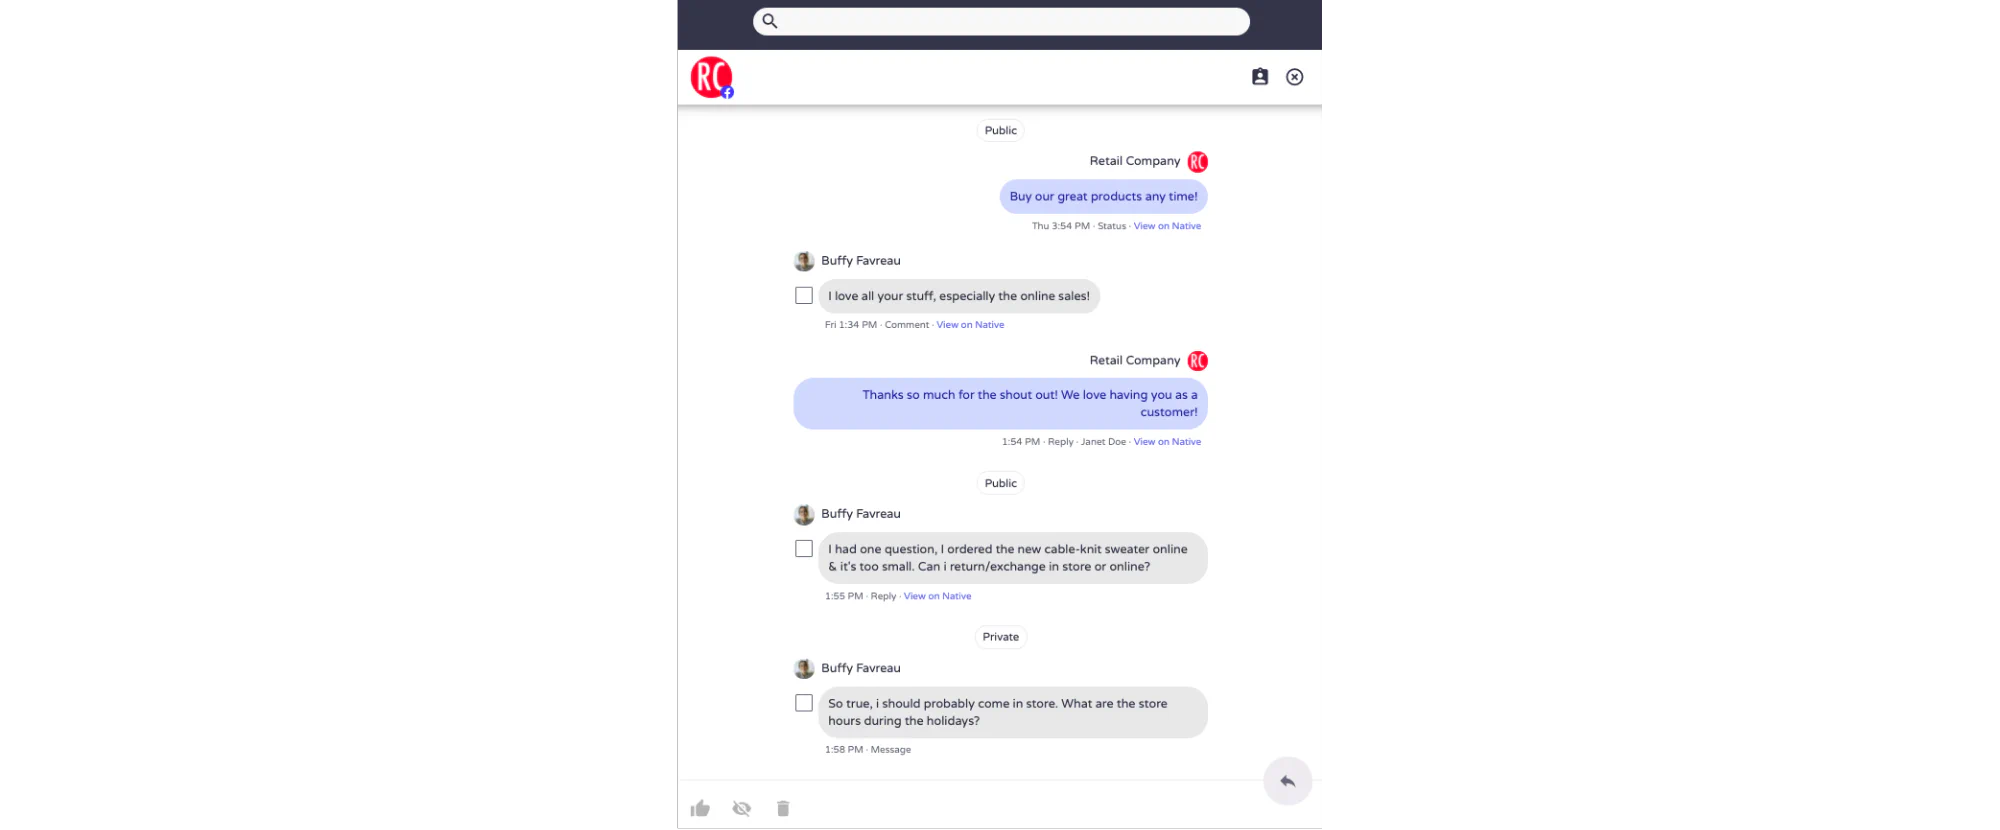This screenshot has width=2000, height=830.
Task: Open View on Native for the Fri 1:34 PM comment
Action: tap(970, 325)
